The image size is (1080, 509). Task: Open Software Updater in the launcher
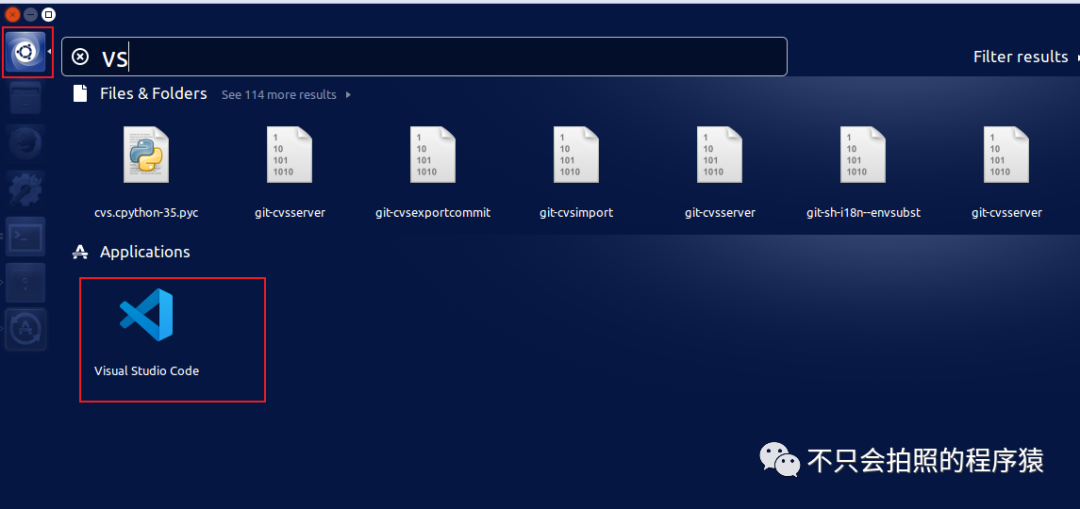(x=25, y=329)
